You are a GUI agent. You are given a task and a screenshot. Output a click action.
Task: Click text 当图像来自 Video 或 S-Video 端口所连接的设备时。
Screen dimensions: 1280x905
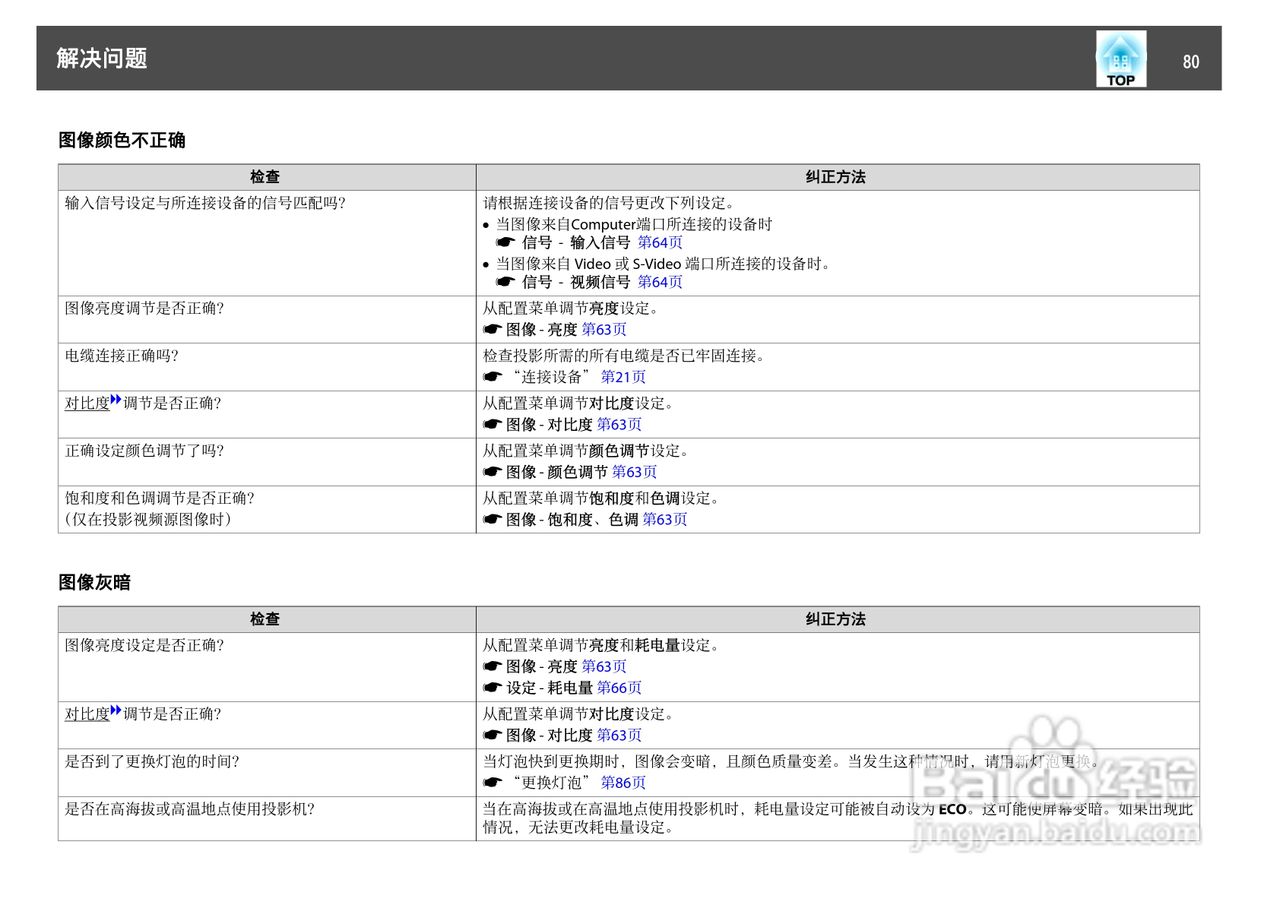663,264
